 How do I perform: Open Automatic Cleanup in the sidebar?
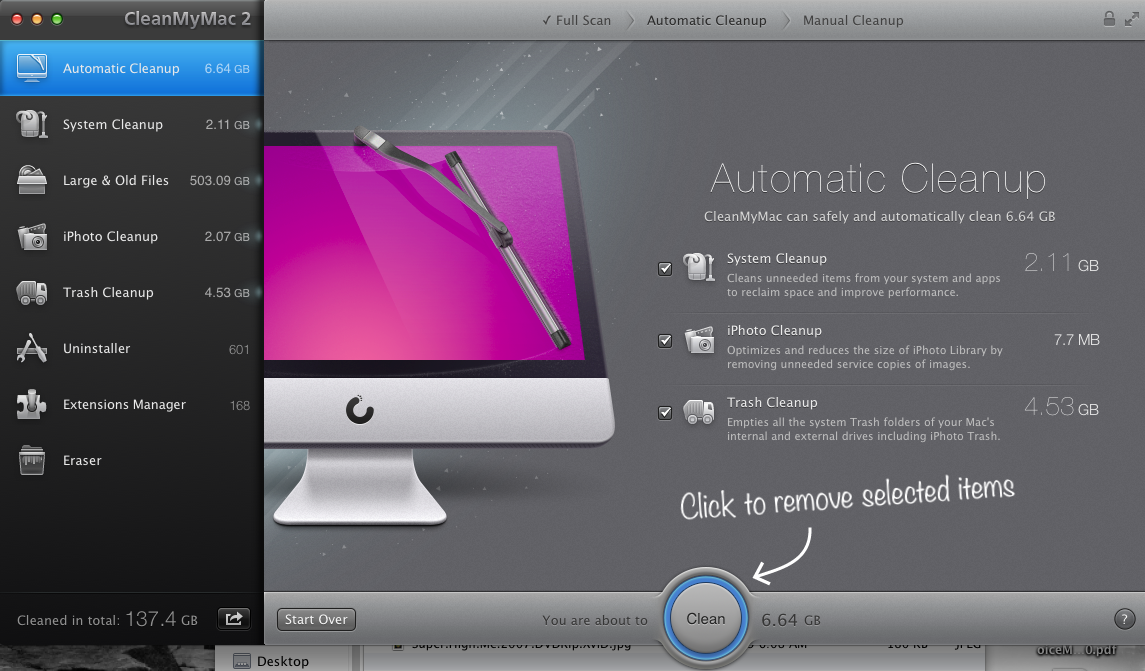coord(131,68)
